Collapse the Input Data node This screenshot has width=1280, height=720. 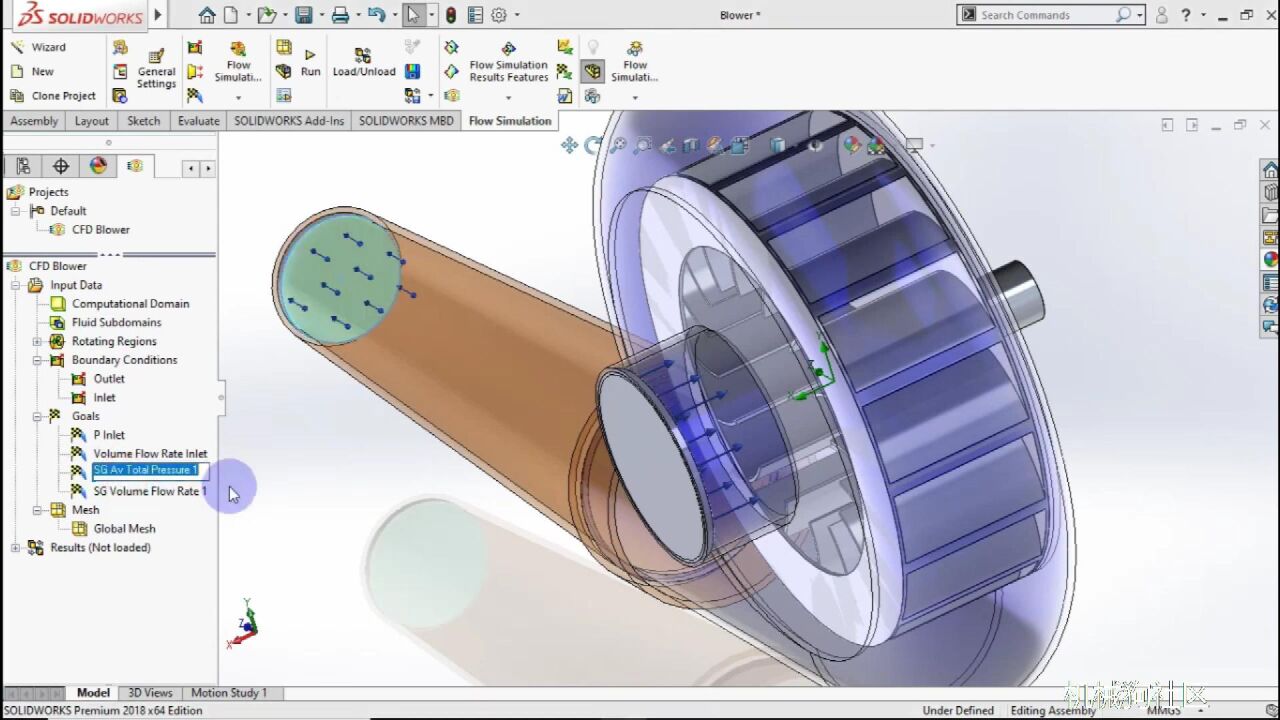15,285
